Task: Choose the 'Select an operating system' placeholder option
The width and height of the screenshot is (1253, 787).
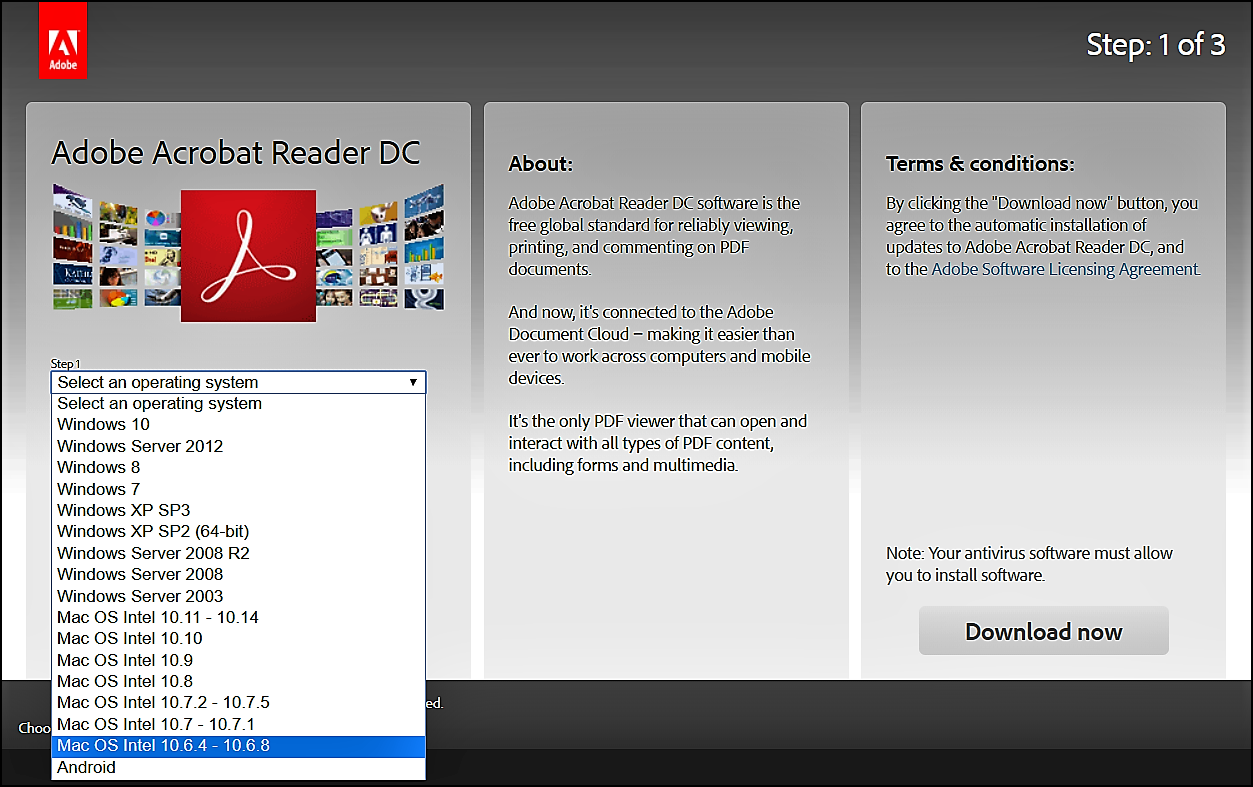Action: click(238, 404)
